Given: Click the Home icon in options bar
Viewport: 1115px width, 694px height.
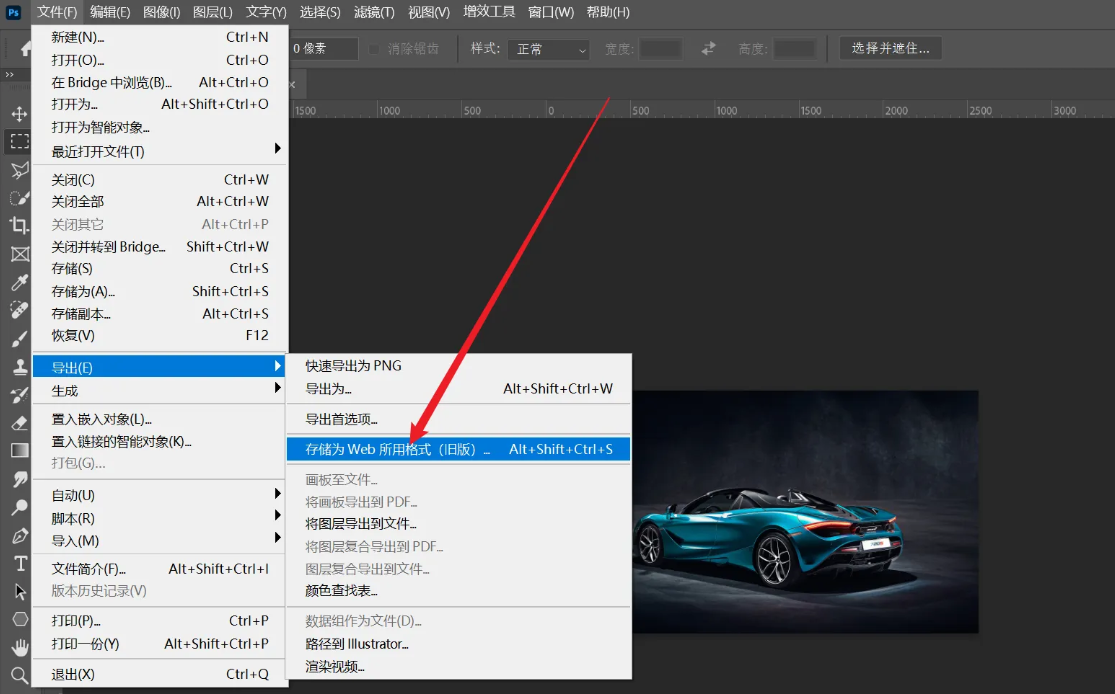Looking at the screenshot, I should pos(26,48).
